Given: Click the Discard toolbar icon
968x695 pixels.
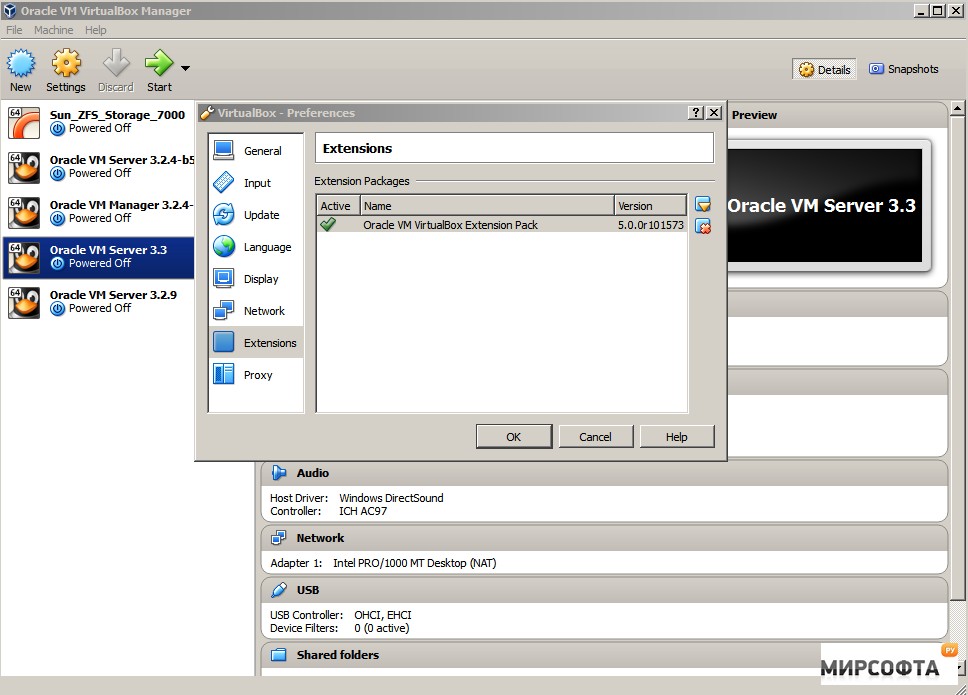Looking at the screenshot, I should 116,63.
